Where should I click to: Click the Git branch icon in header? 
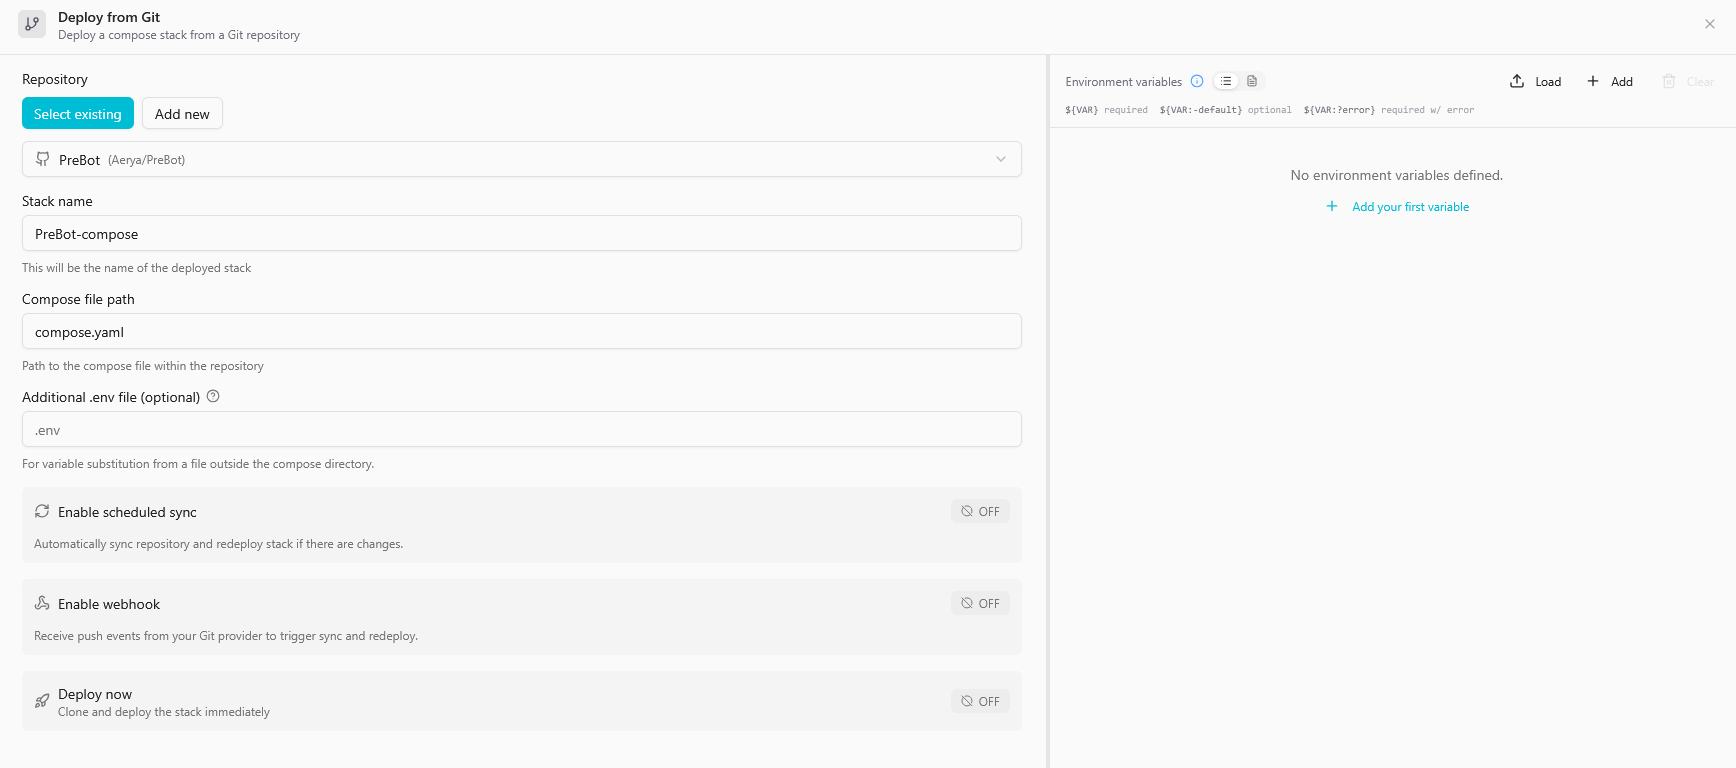(32, 24)
